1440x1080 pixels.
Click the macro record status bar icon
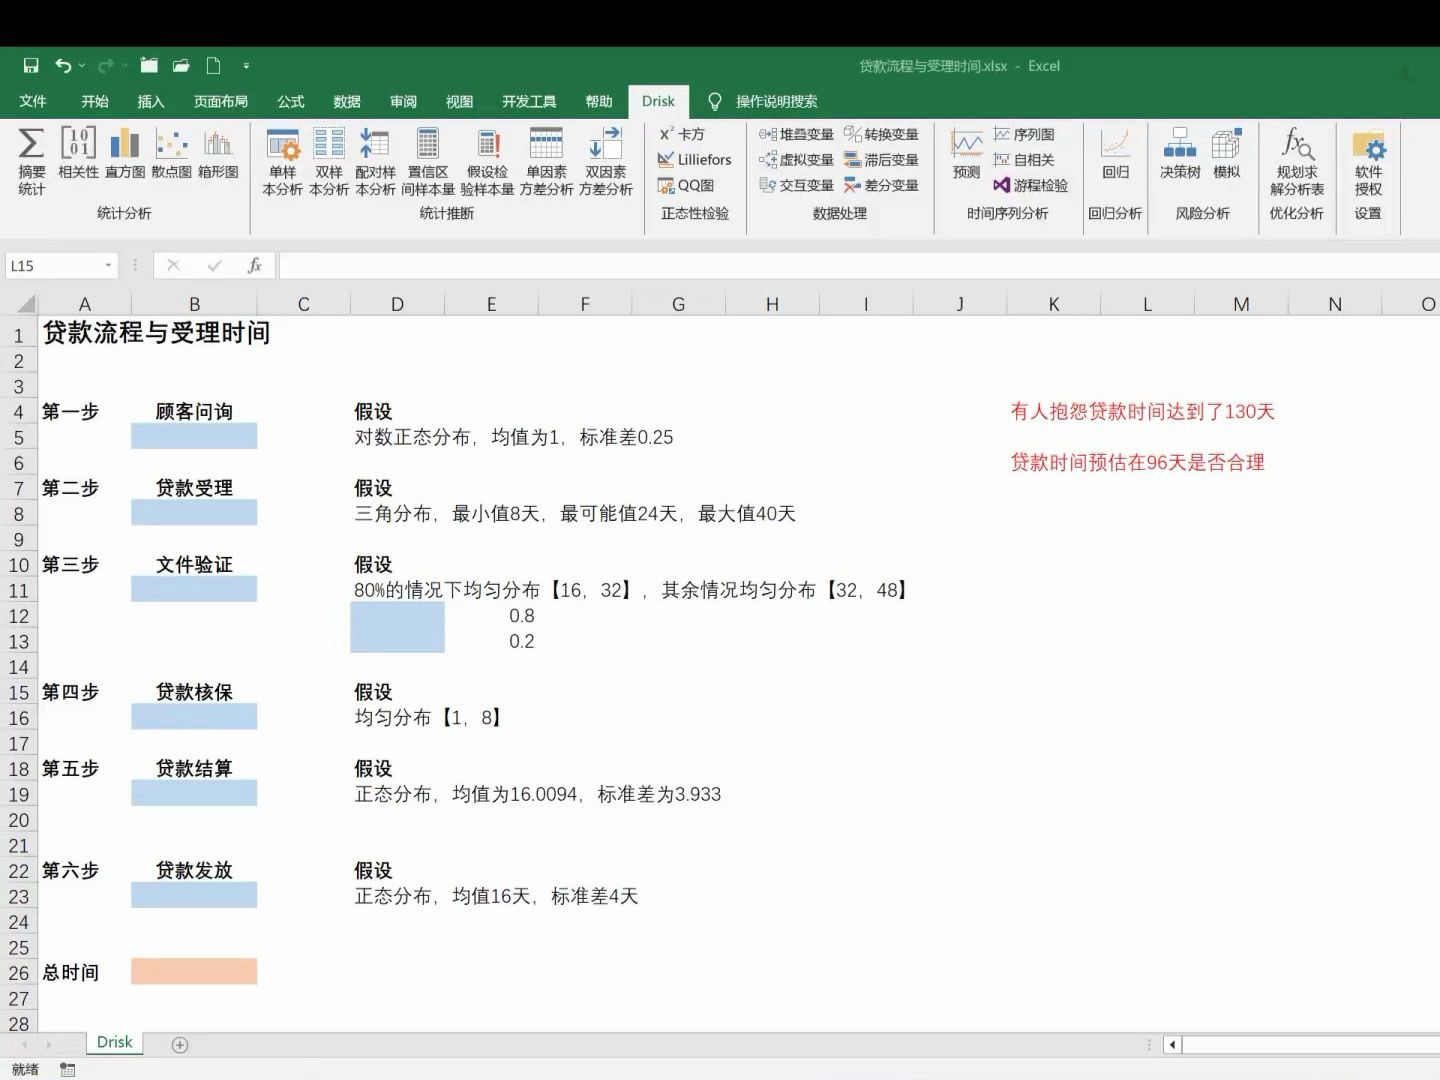point(67,1069)
